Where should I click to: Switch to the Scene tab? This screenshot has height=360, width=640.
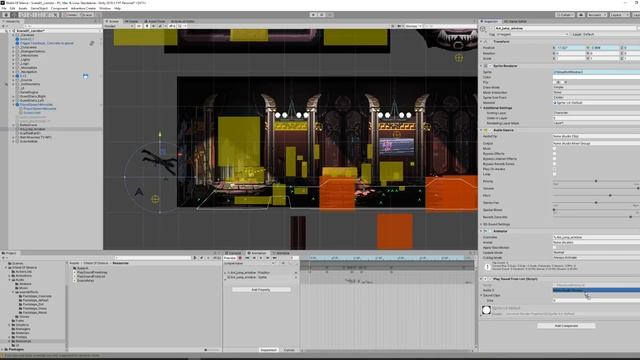113,21
